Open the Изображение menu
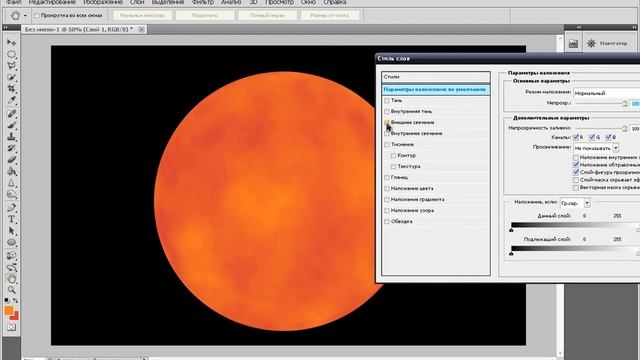Image resolution: width=640 pixels, height=360 pixels. coord(103,2)
